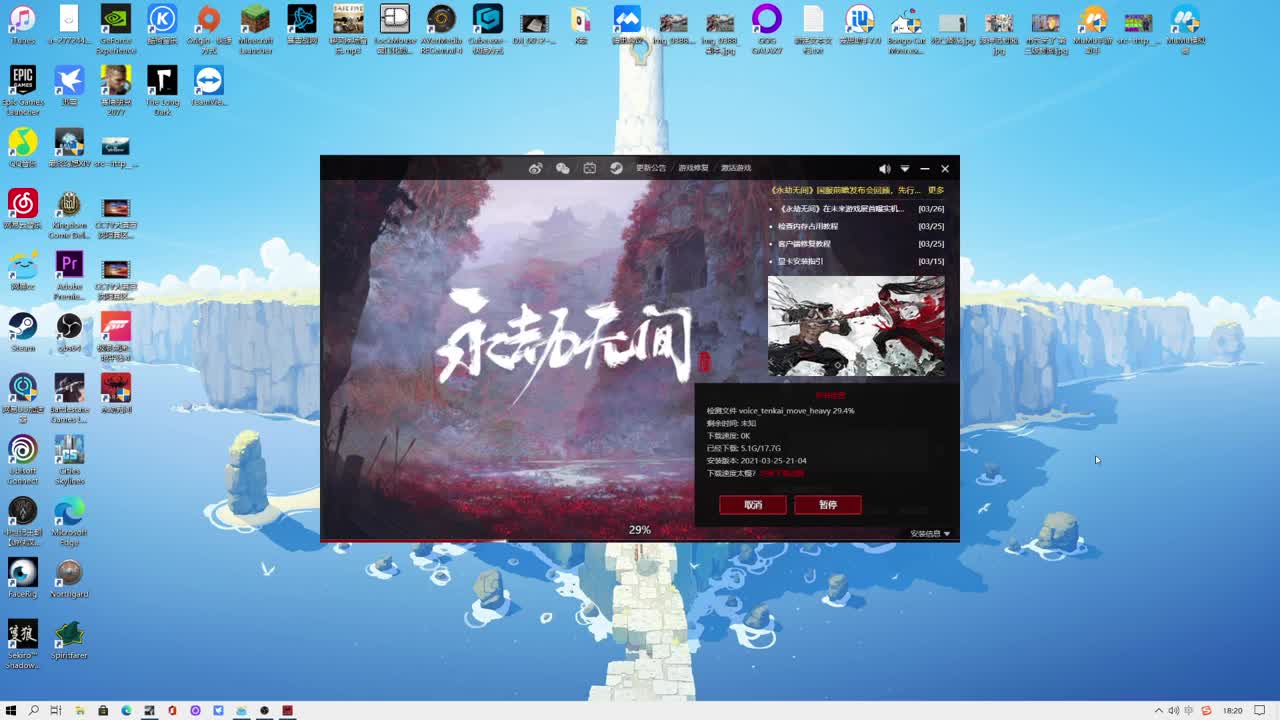Open The Long Dark desktop shortcut
1280x720 pixels.
[162, 90]
